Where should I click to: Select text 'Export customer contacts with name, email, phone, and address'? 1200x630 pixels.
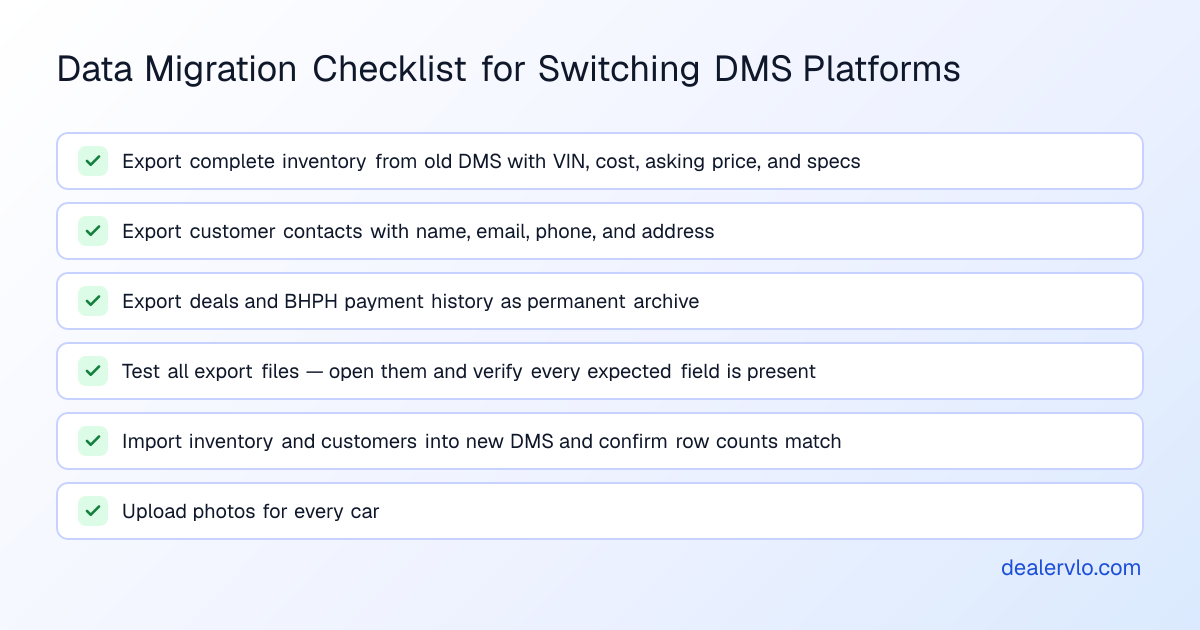click(418, 231)
